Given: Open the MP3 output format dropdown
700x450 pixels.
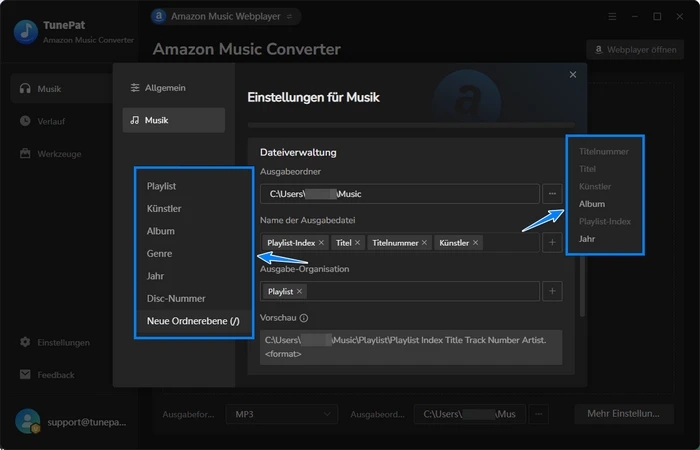Looking at the screenshot, I should point(282,414).
